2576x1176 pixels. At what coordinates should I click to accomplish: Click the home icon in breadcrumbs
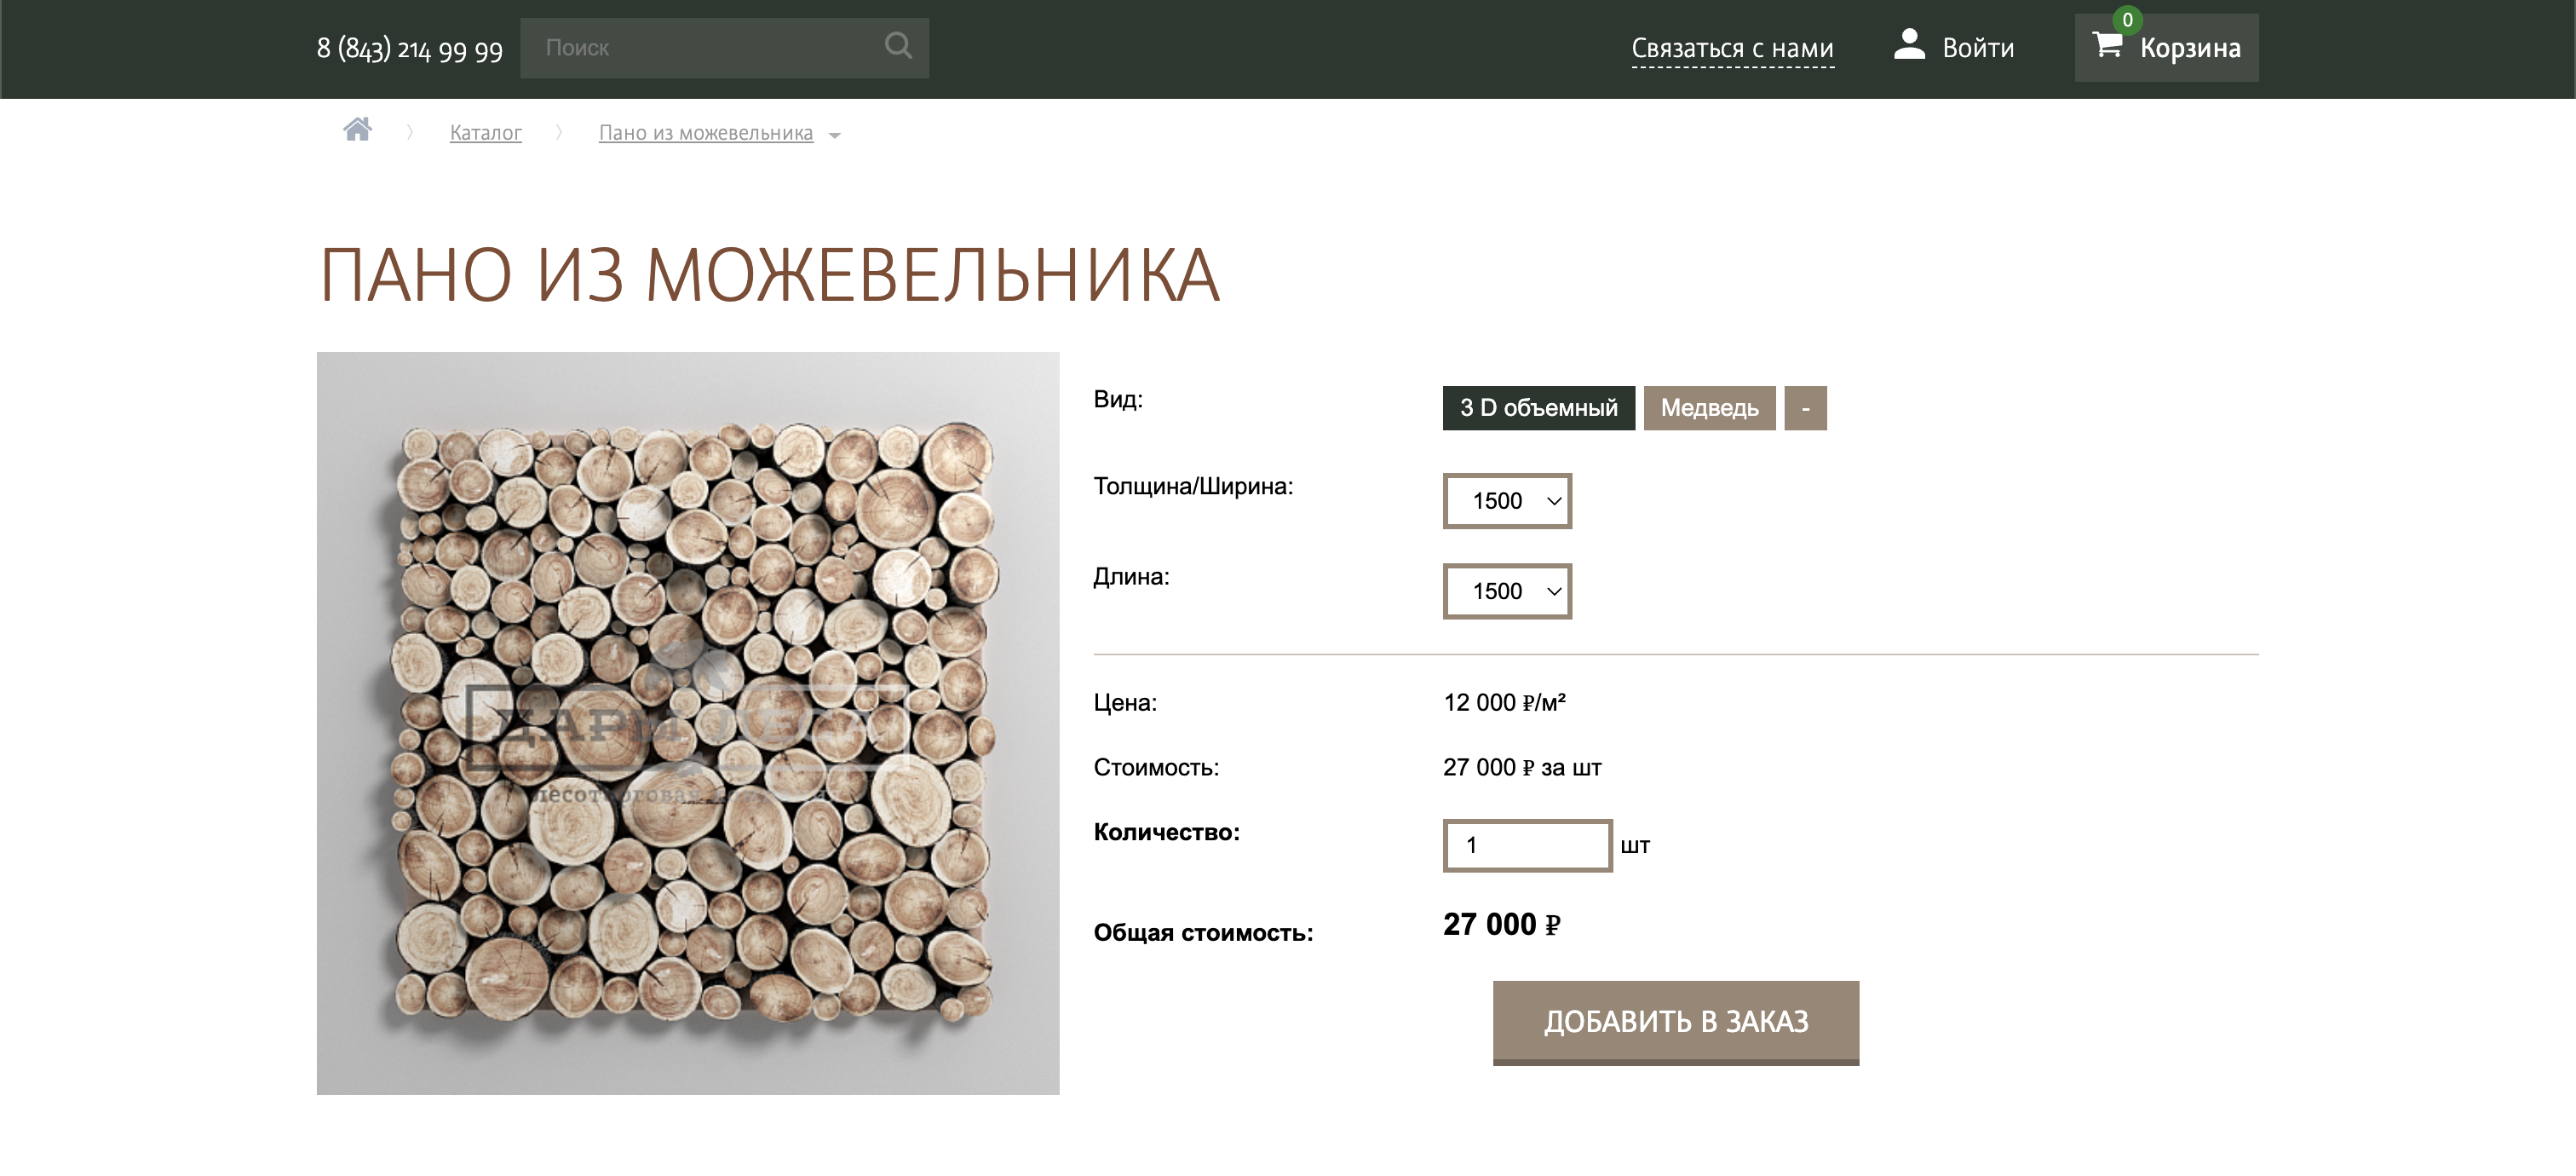click(357, 130)
